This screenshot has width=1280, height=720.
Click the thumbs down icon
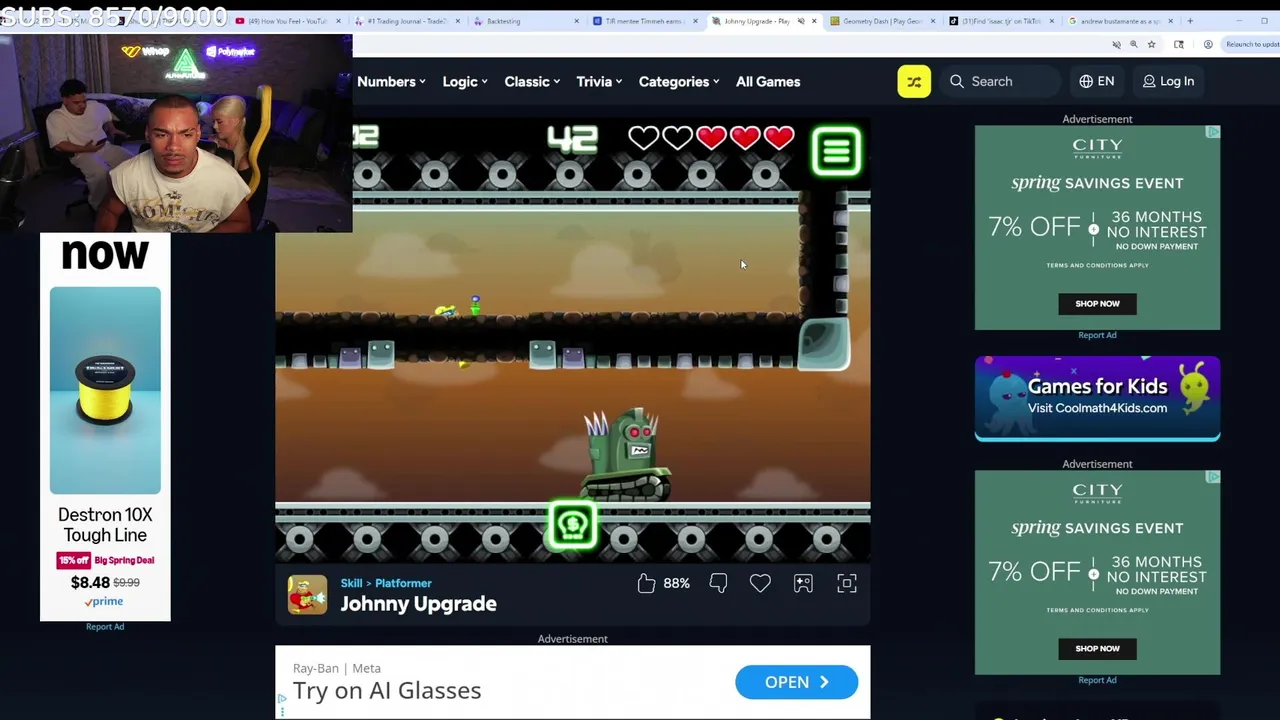click(x=718, y=583)
